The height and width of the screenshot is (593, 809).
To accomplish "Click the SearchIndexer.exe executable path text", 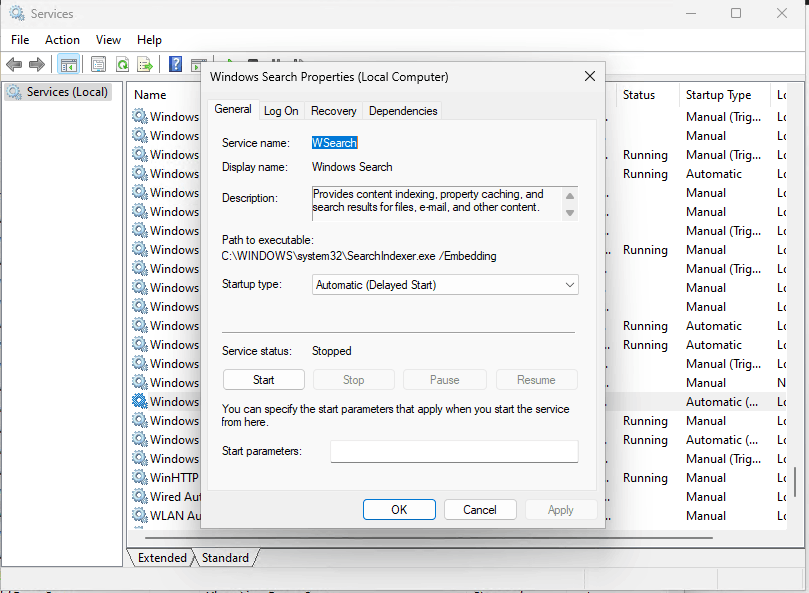I will click(359, 256).
